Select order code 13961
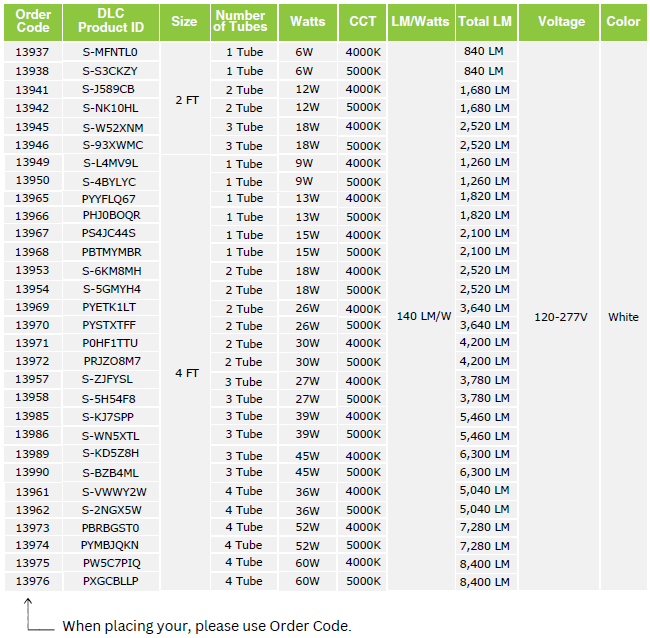Image resolution: width=650 pixels, height=638 pixels. (x=32, y=492)
